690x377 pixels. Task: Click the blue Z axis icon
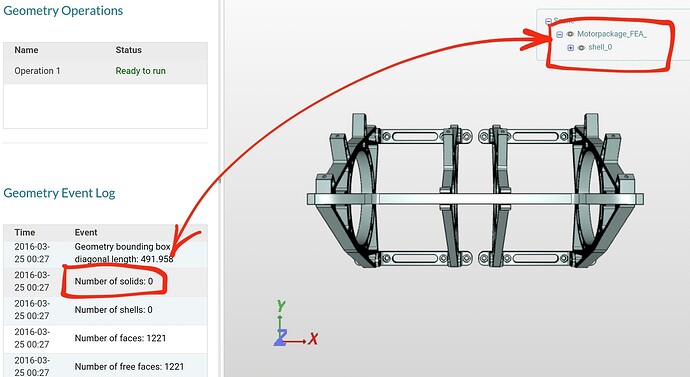pyautogui.click(x=280, y=338)
